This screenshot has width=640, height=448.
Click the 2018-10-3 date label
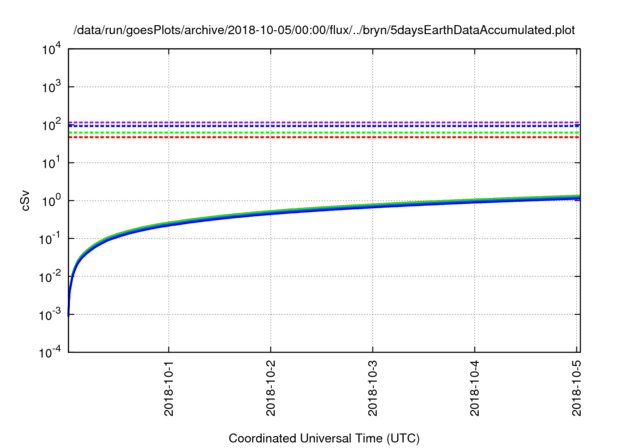pyautogui.click(x=373, y=388)
